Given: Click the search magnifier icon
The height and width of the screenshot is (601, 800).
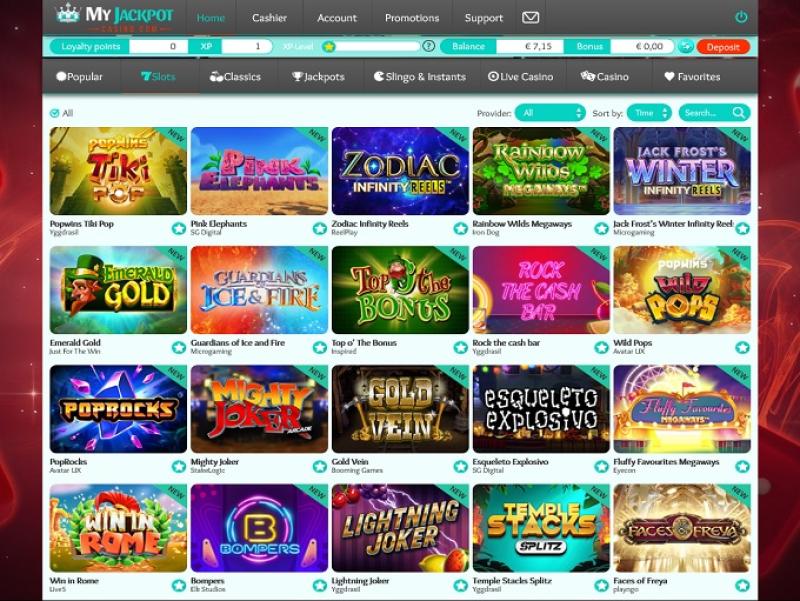Looking at the screenshot, I should (x=738, y=113).
